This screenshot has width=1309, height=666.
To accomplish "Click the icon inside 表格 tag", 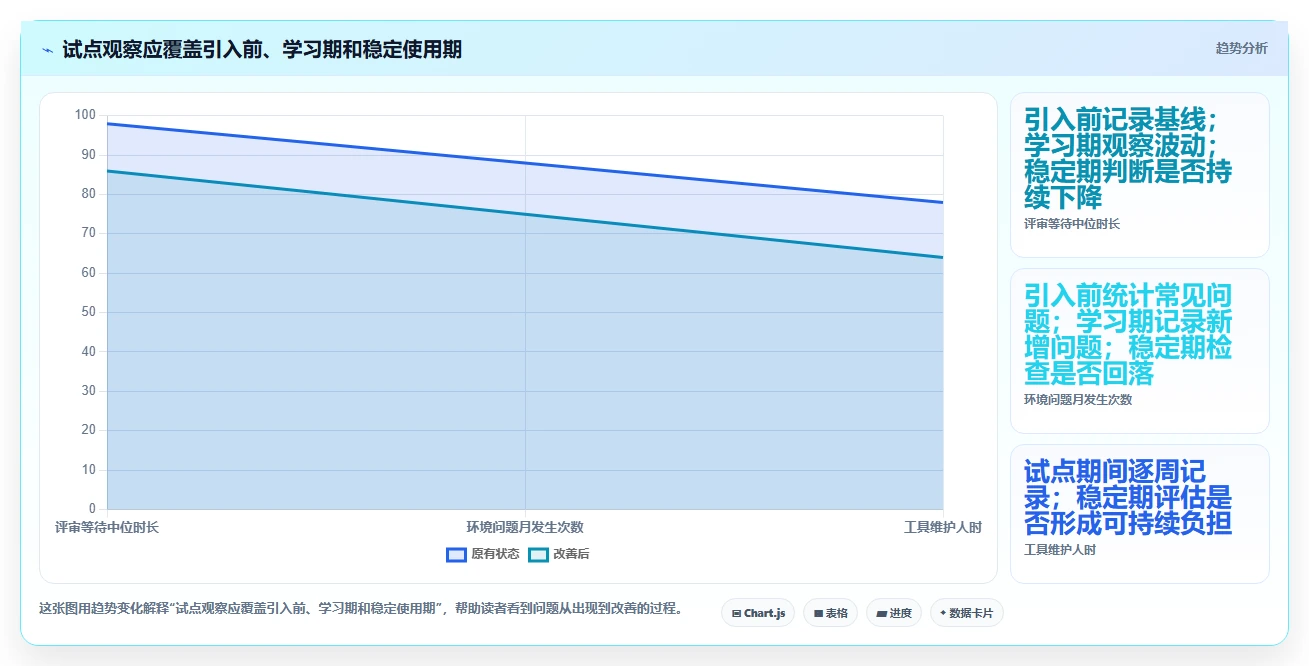I will [818, 613].
